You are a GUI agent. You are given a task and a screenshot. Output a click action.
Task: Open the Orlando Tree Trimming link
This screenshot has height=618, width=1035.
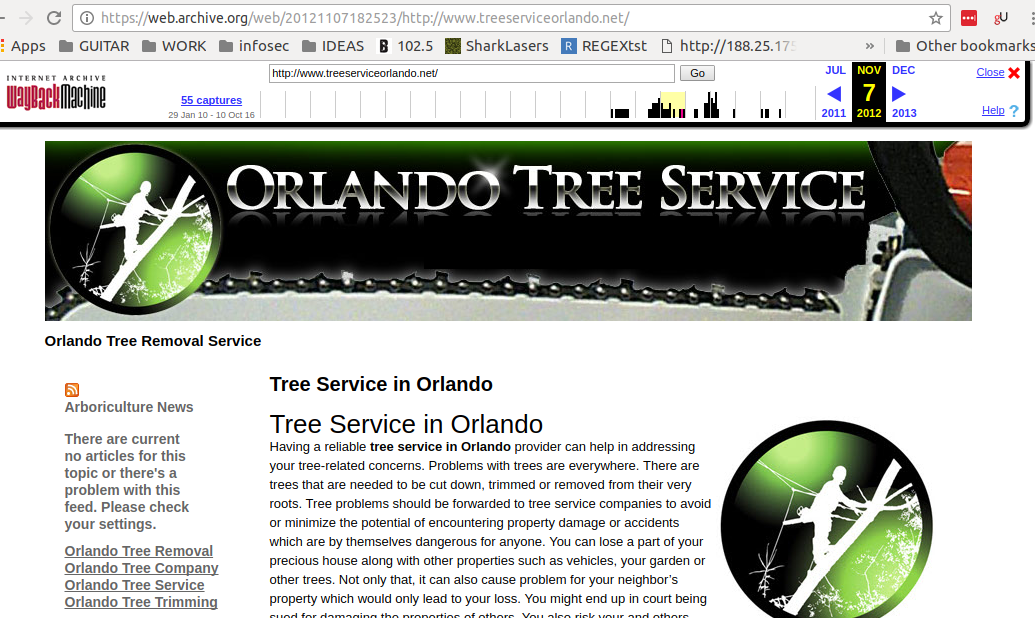pos(141,602)
